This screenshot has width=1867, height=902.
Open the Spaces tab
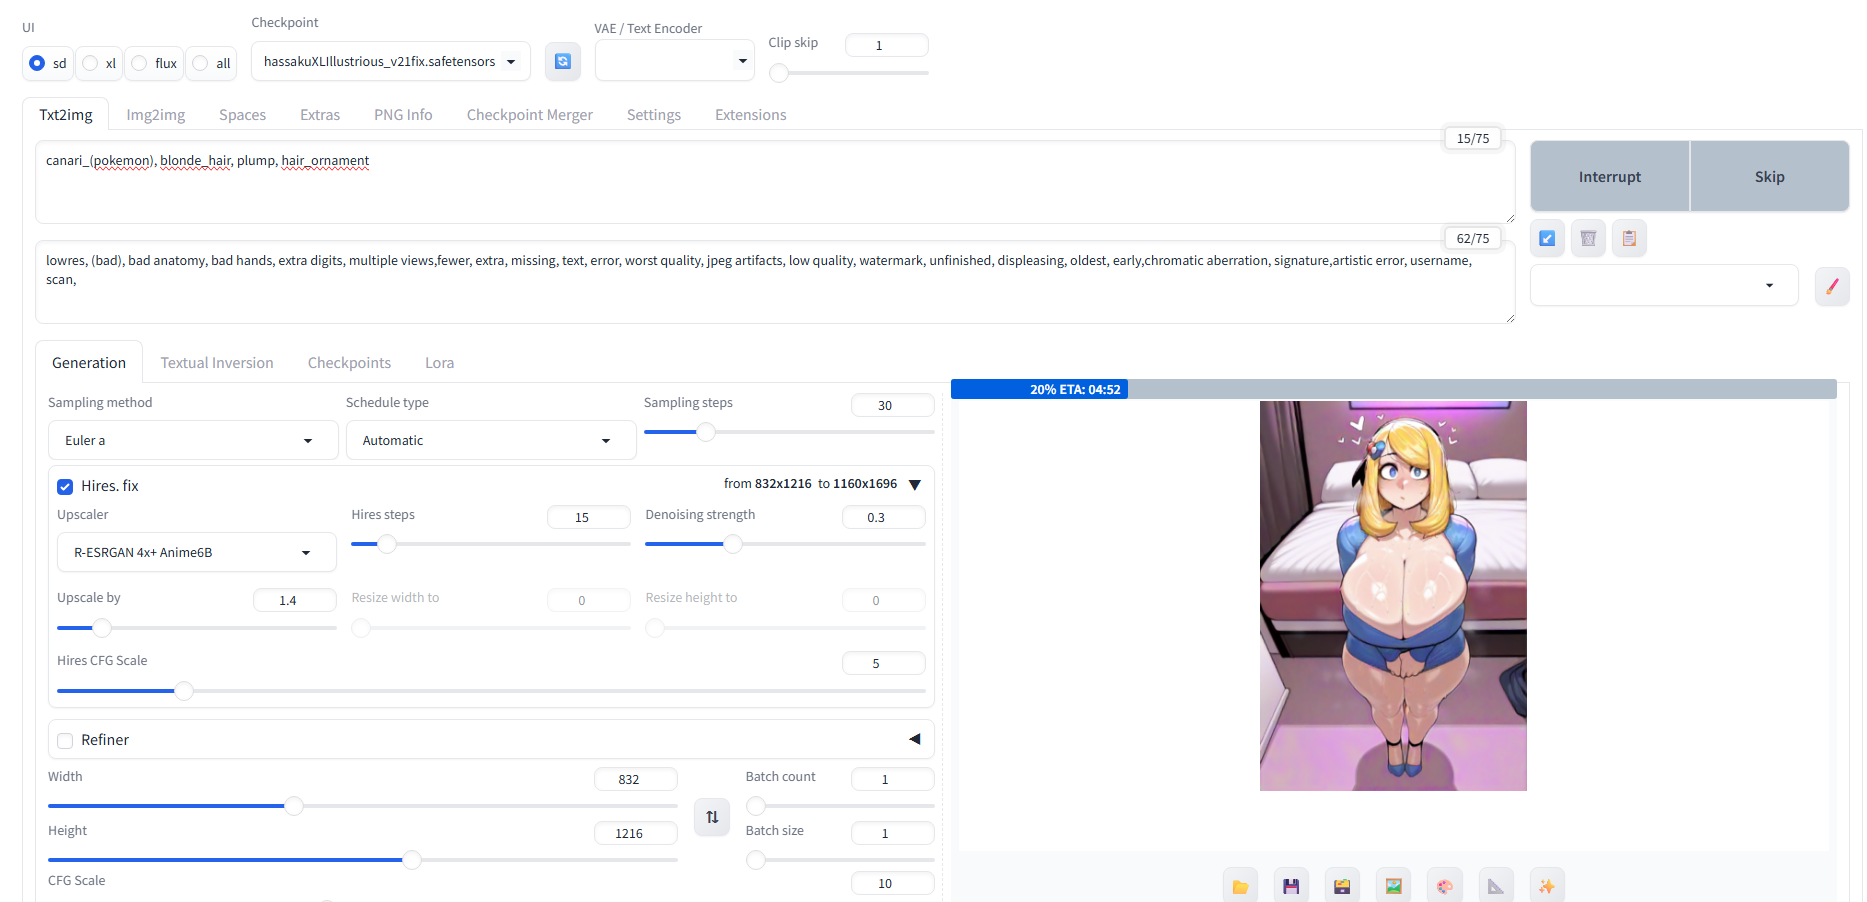click(242, 115)
